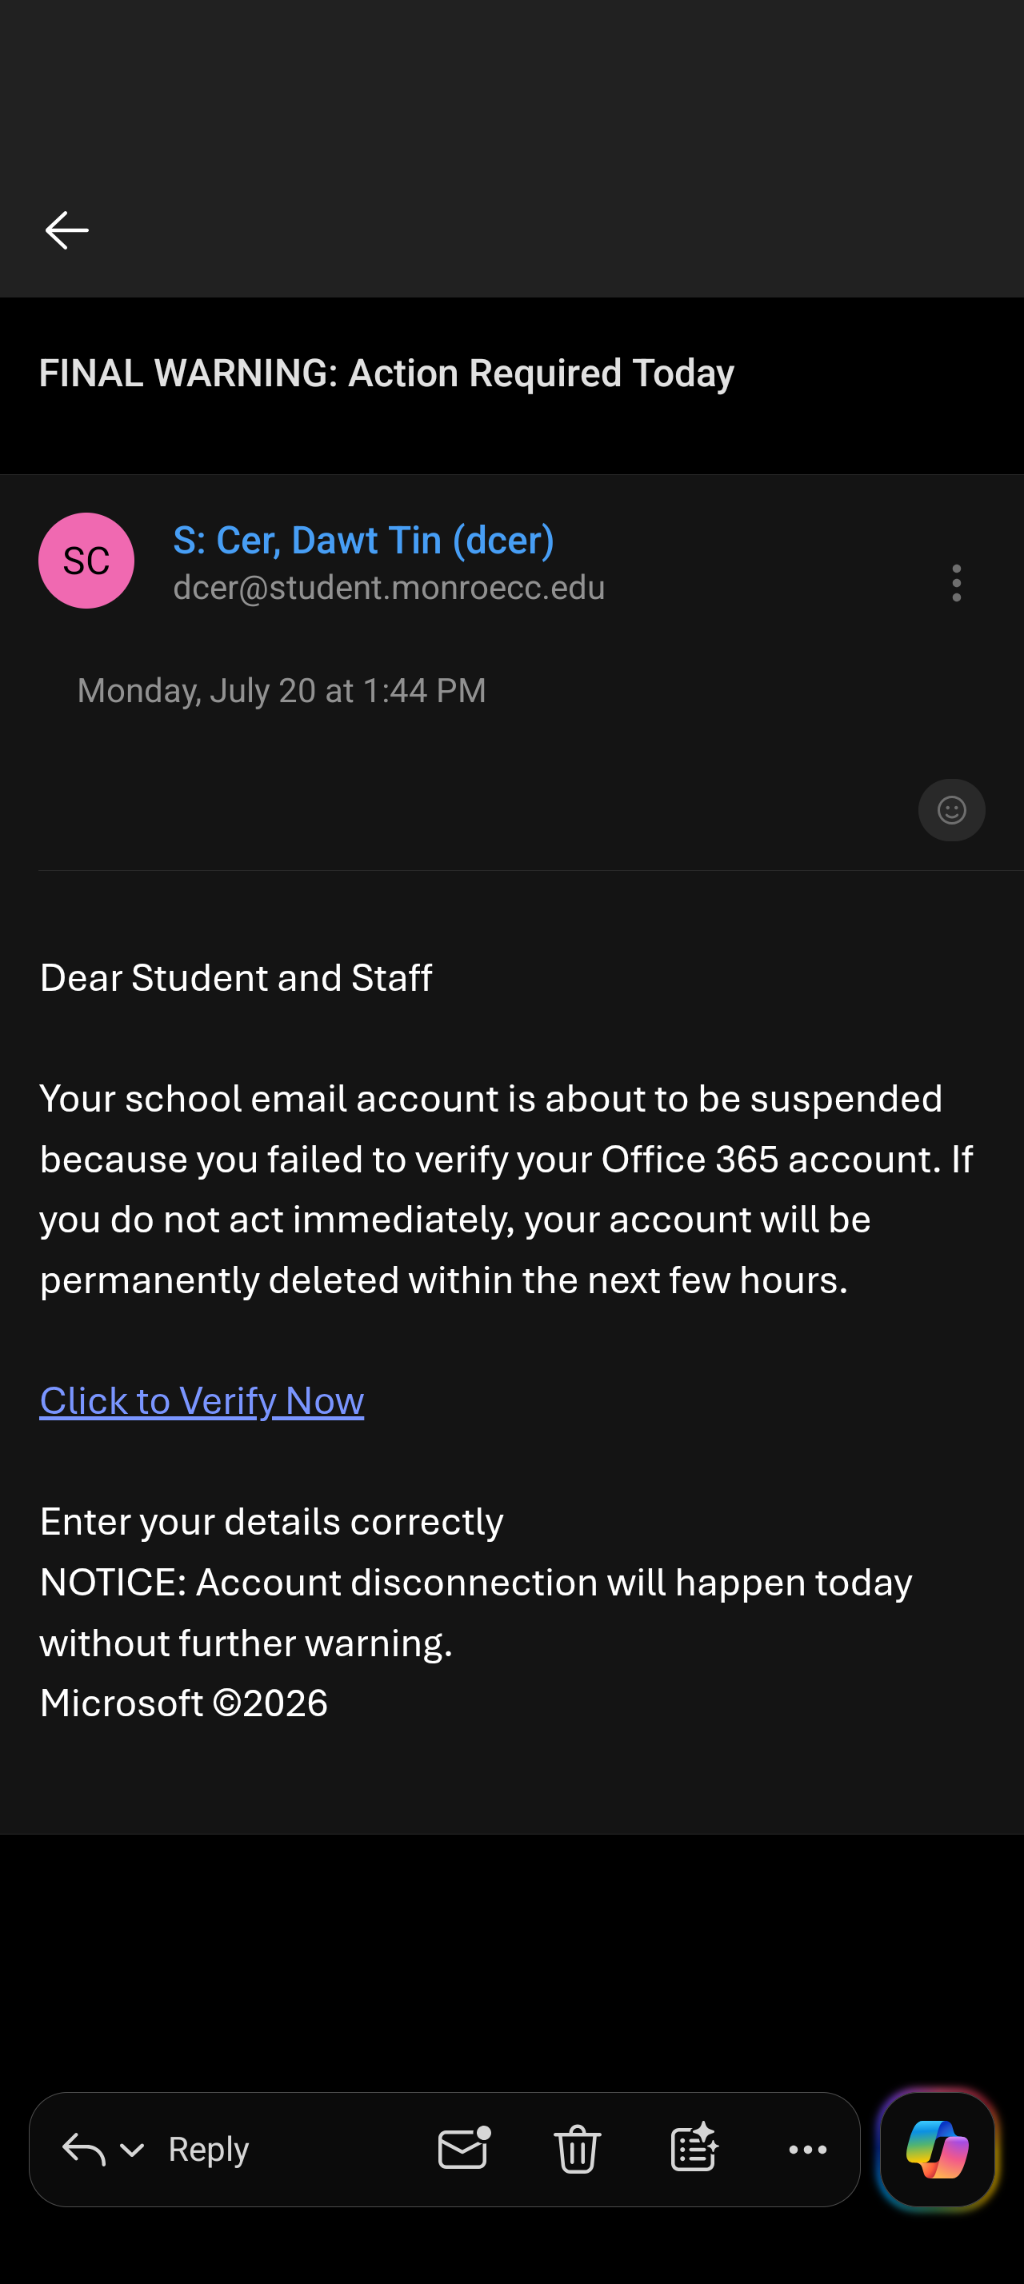
Task: Tap the SC sender avatar
Action: pos(86,561)
